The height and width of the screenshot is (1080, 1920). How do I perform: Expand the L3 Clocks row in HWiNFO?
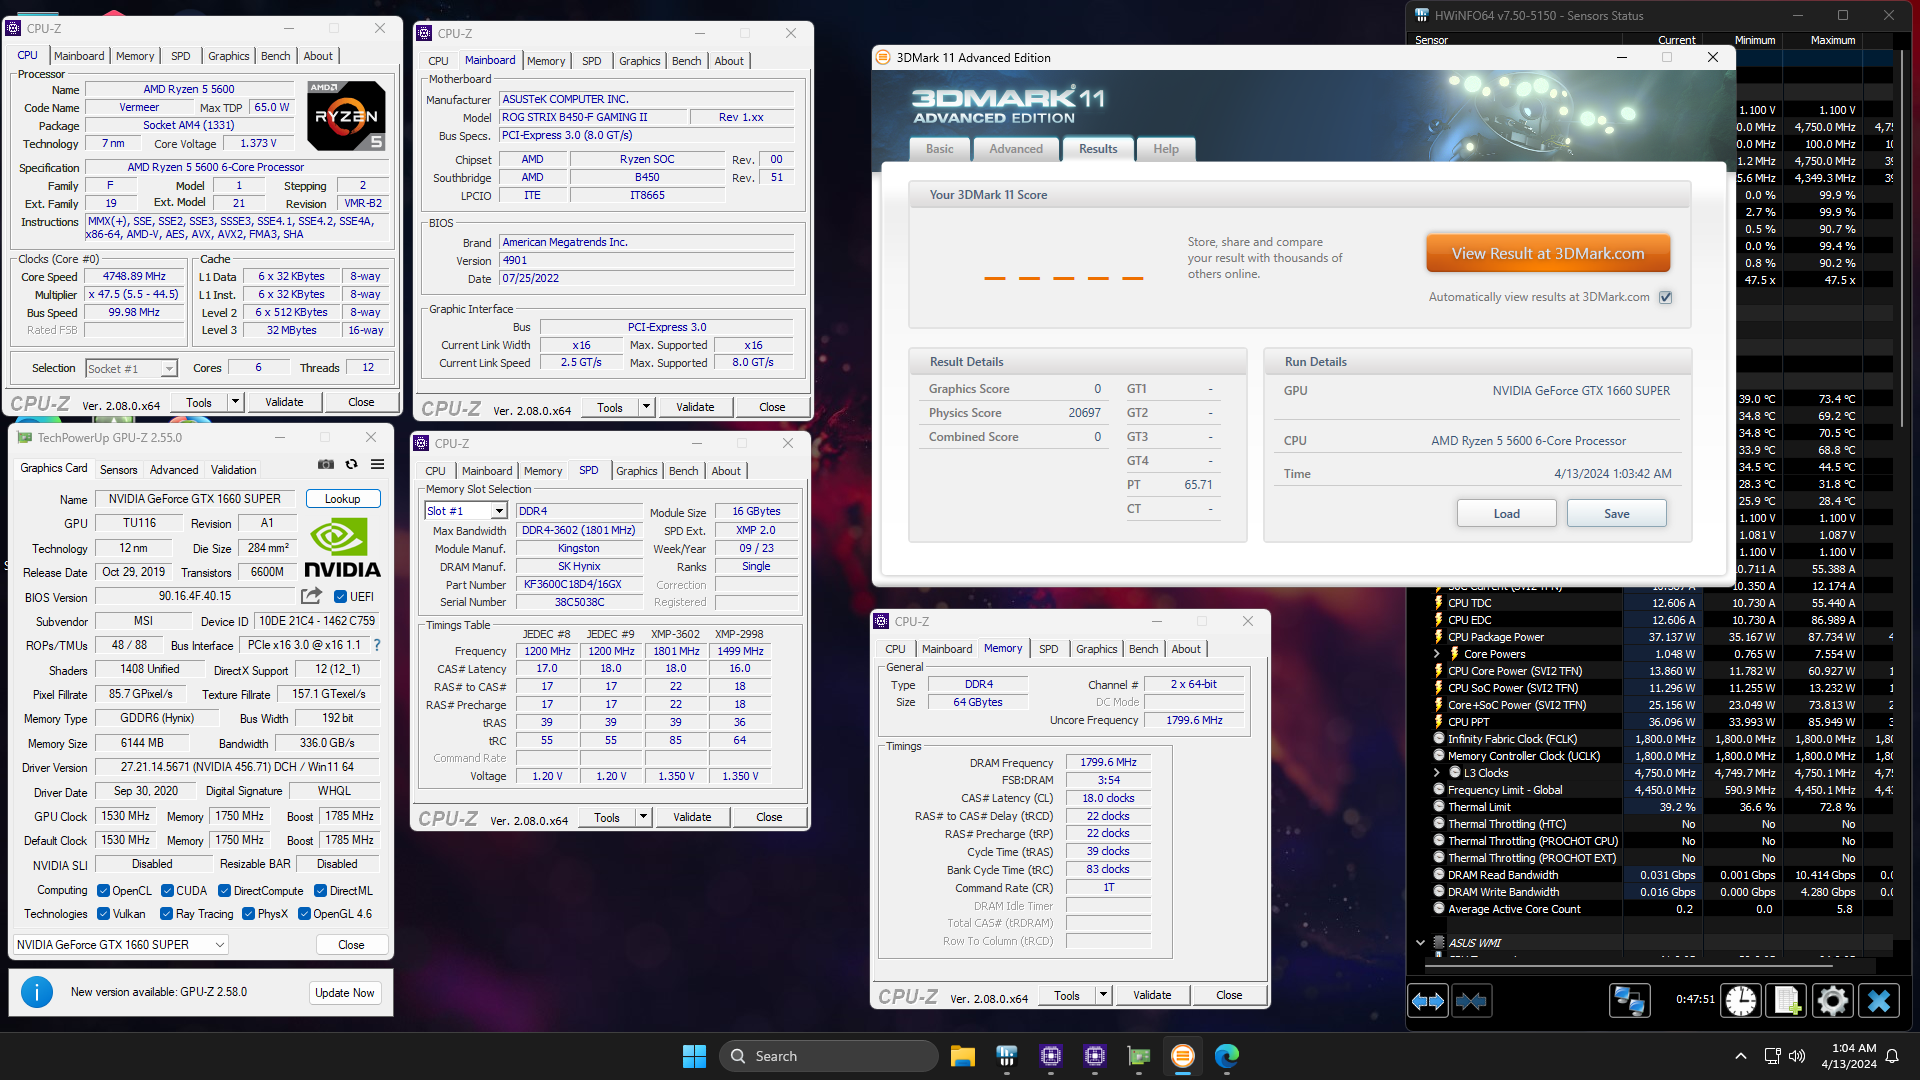tap(1437, 773)
